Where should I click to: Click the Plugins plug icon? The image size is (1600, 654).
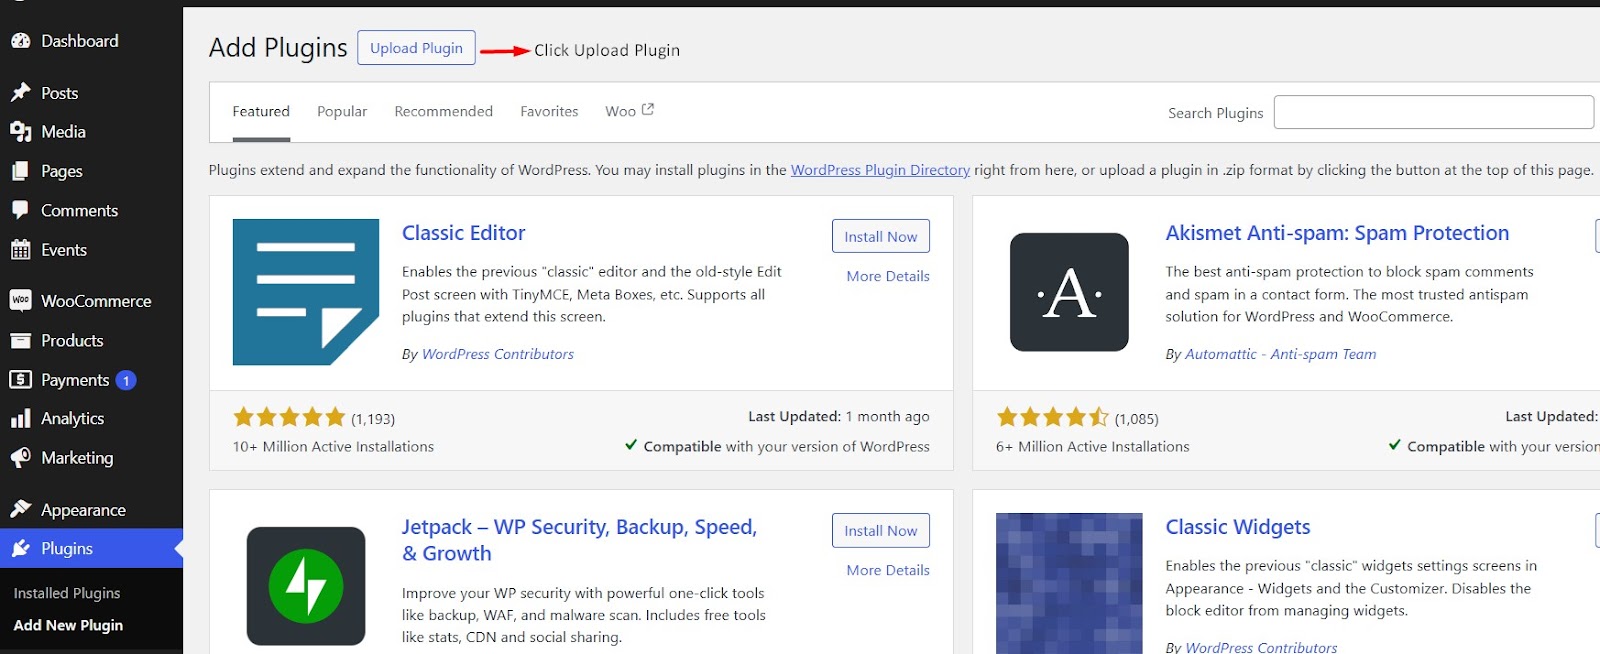(x=20, y=548)
